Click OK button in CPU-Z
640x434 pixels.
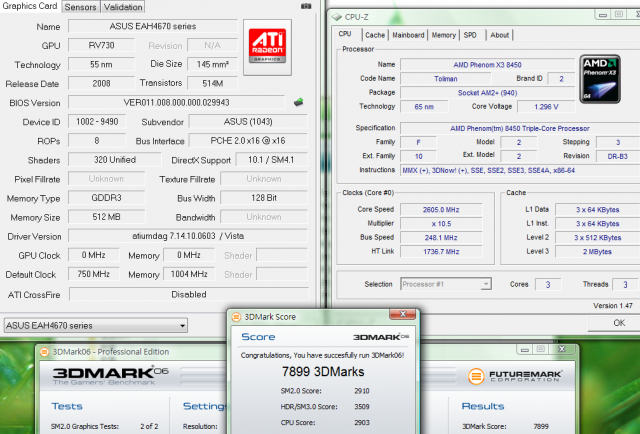point(616,323)
